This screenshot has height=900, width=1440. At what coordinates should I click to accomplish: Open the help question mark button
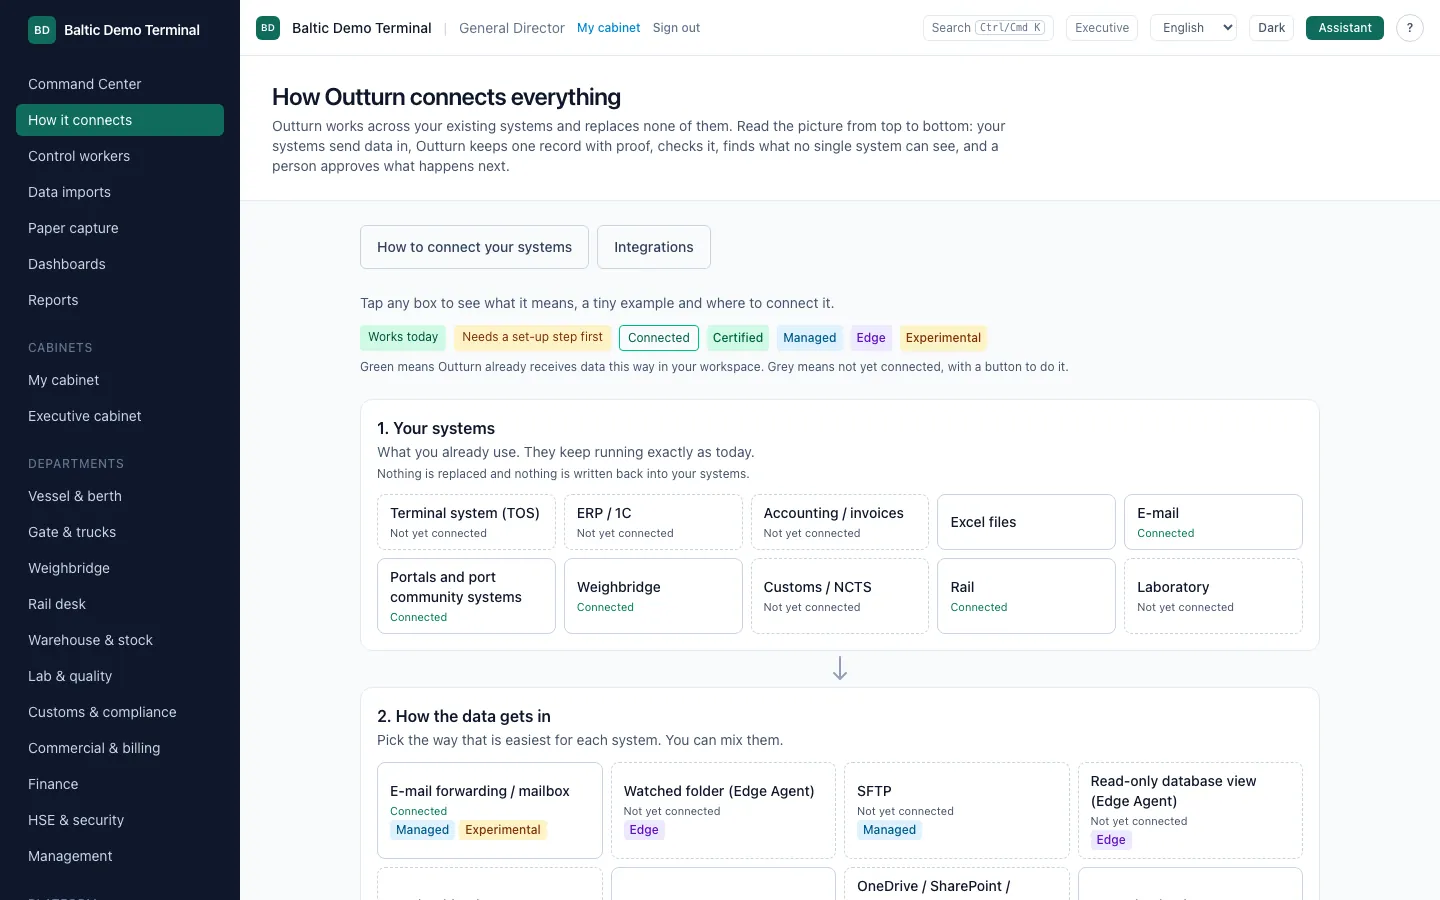[x=1410, y=28]
